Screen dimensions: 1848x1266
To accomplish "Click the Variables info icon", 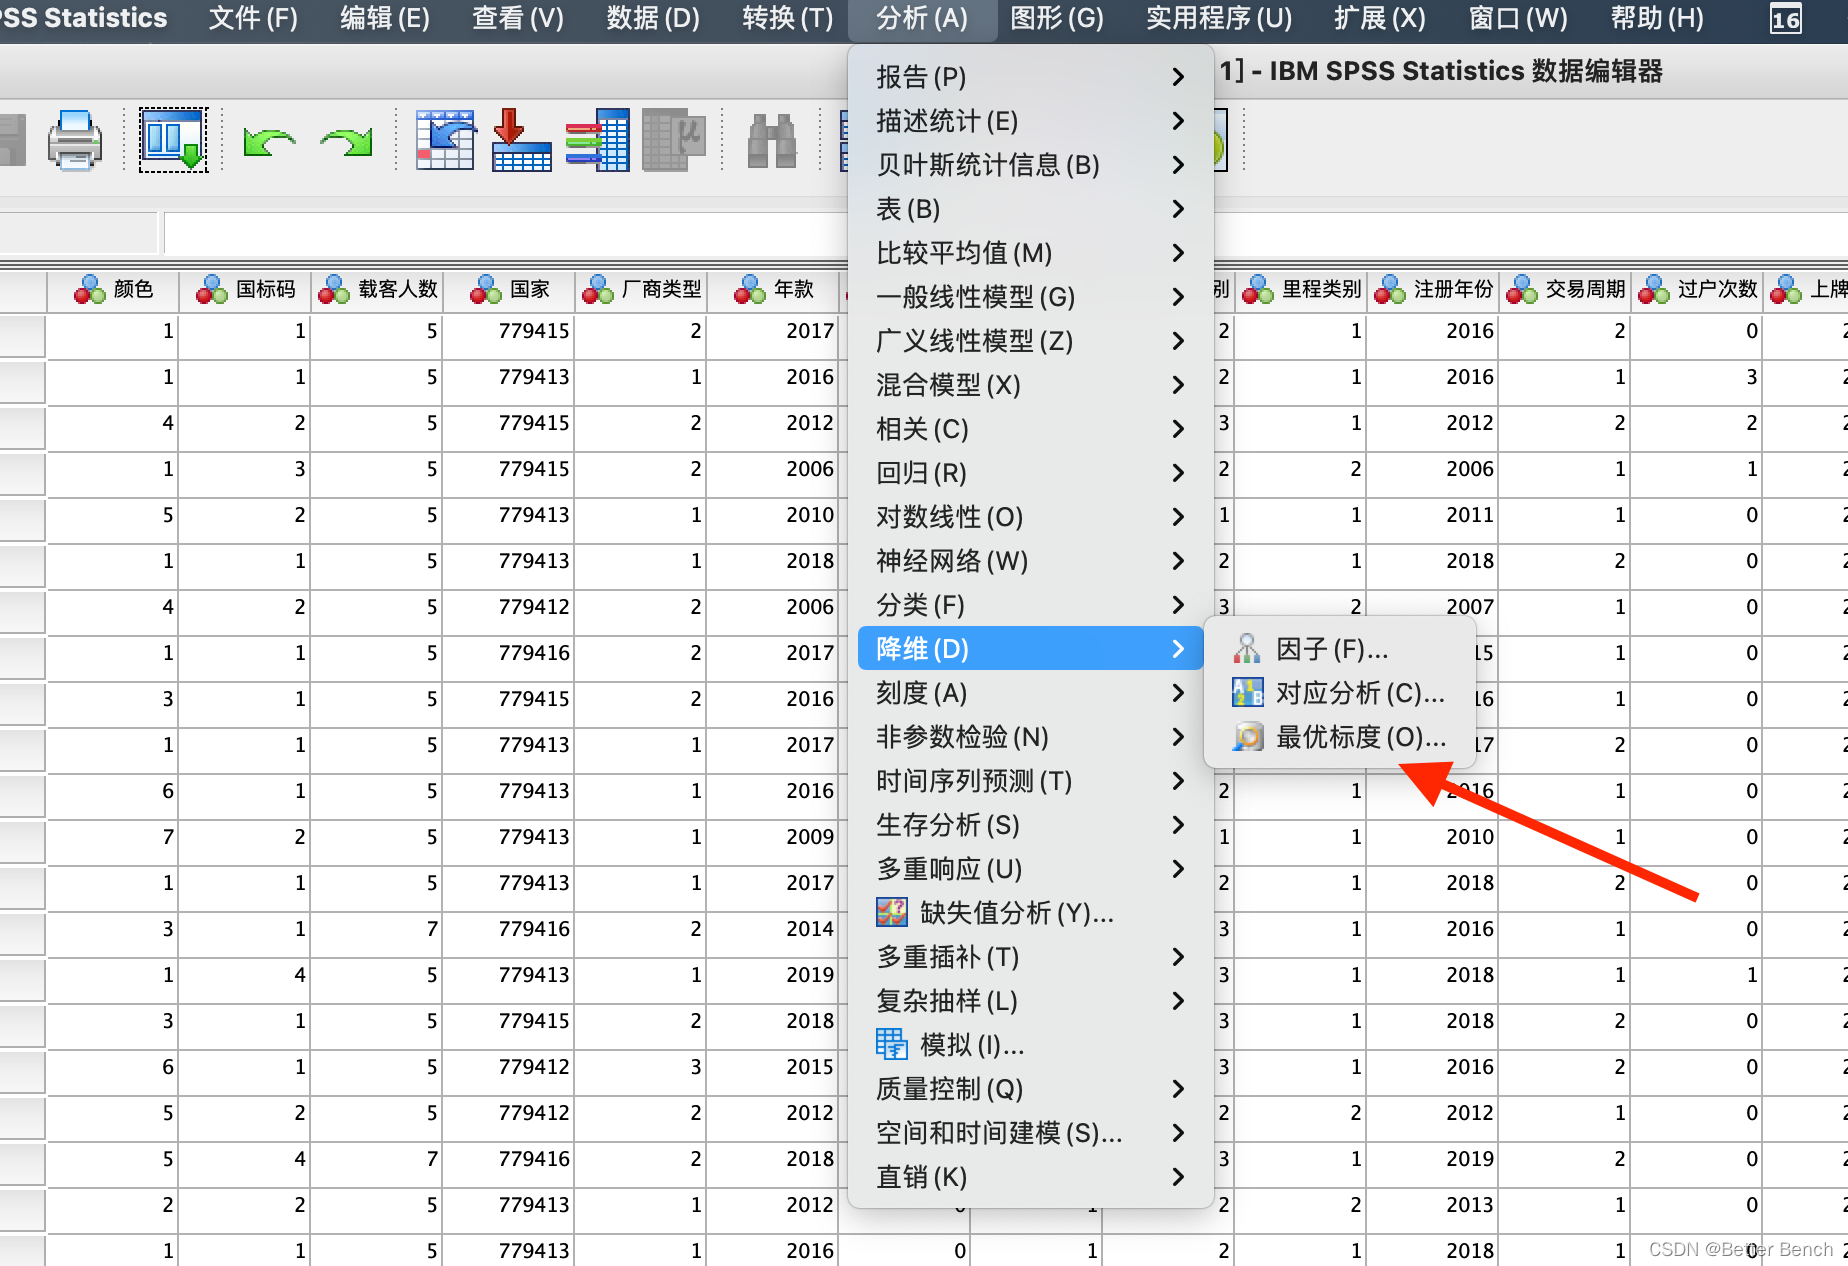I will (598, 140).
